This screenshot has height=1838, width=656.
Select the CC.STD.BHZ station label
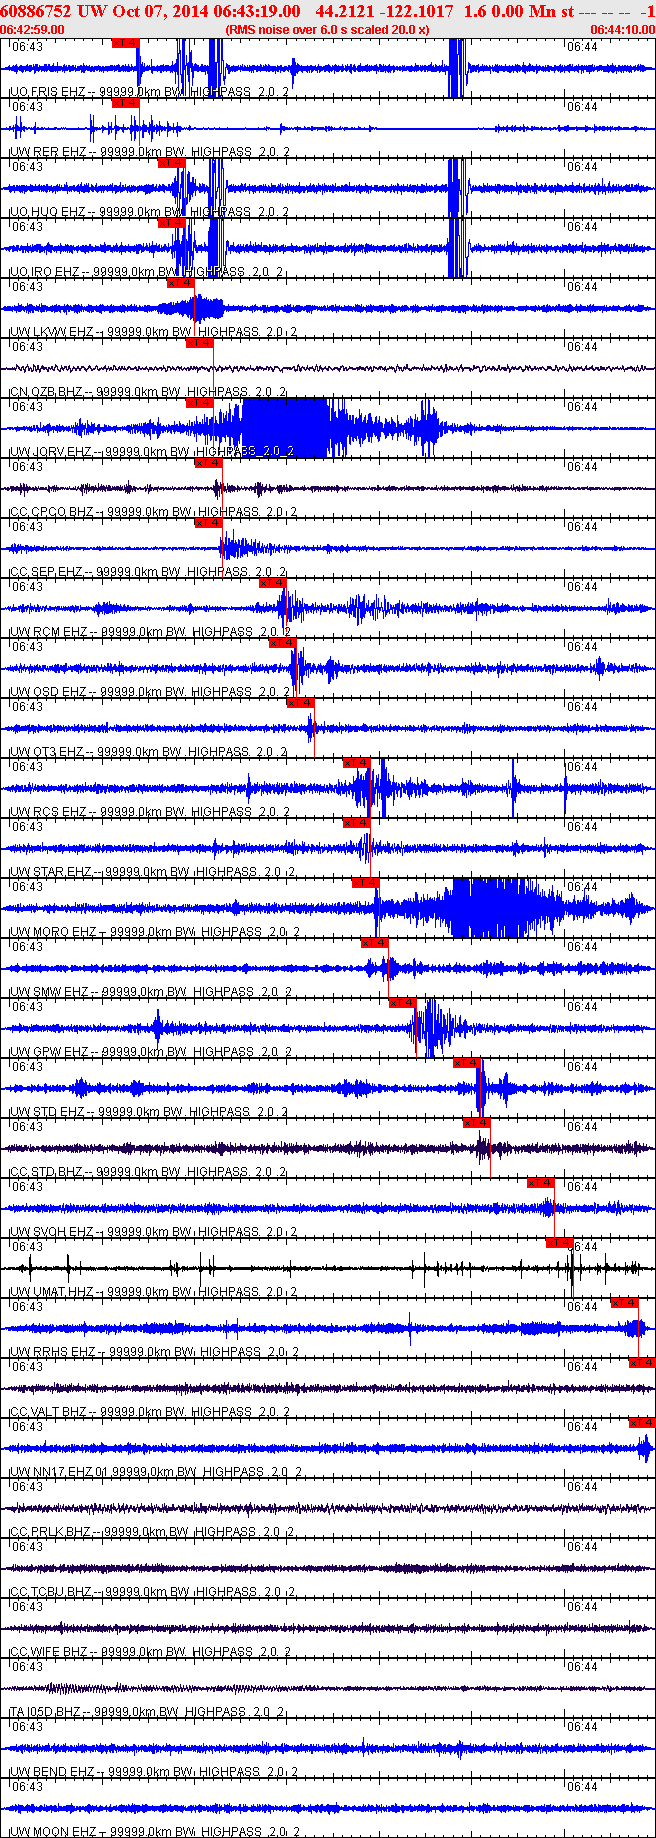click(146, 1172)
